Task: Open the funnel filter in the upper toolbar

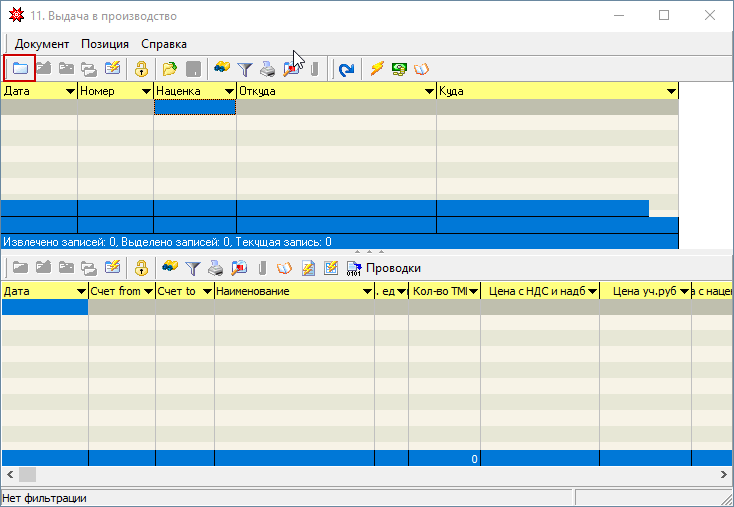Action: click(x=245, y=70)
